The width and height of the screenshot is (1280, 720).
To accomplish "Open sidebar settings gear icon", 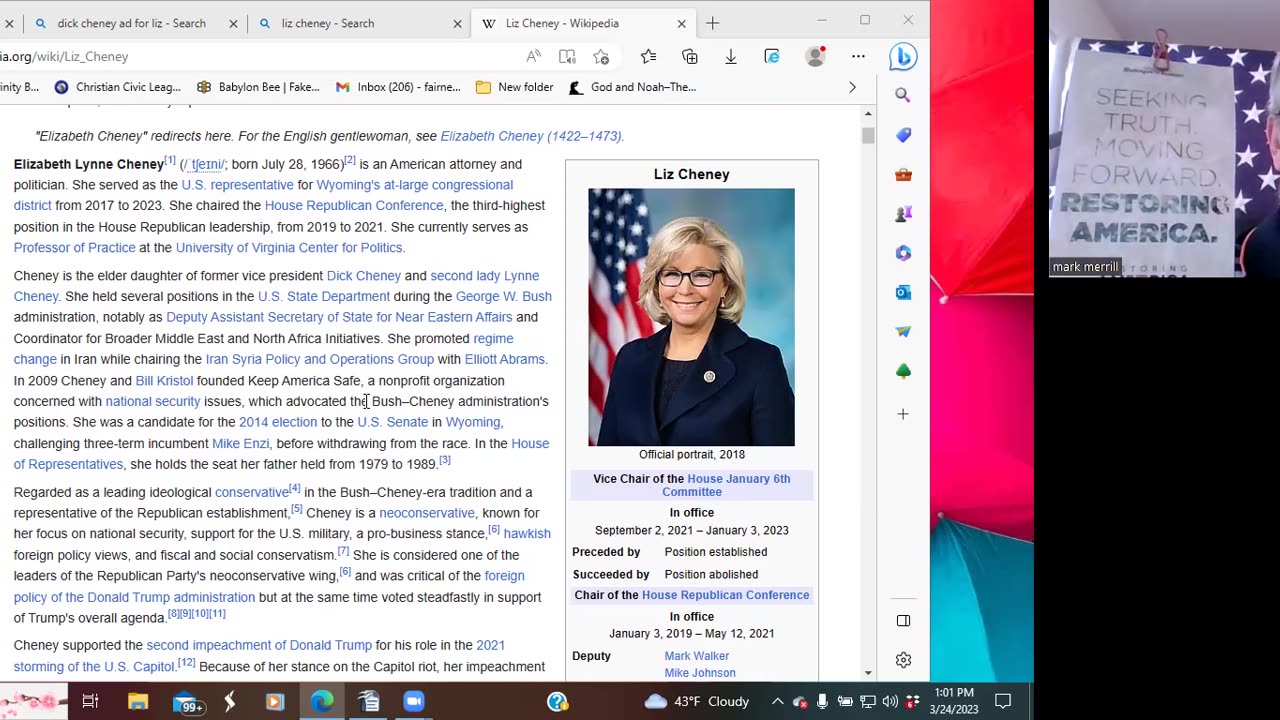I will (903, 660).
